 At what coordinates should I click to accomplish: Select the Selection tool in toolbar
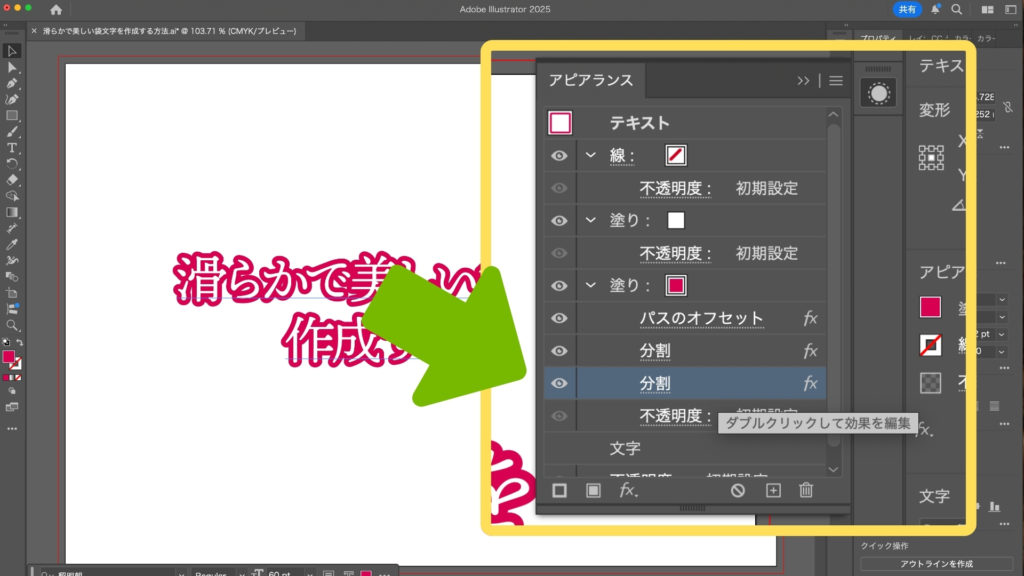pyautogui.click(x=12, y=51)
